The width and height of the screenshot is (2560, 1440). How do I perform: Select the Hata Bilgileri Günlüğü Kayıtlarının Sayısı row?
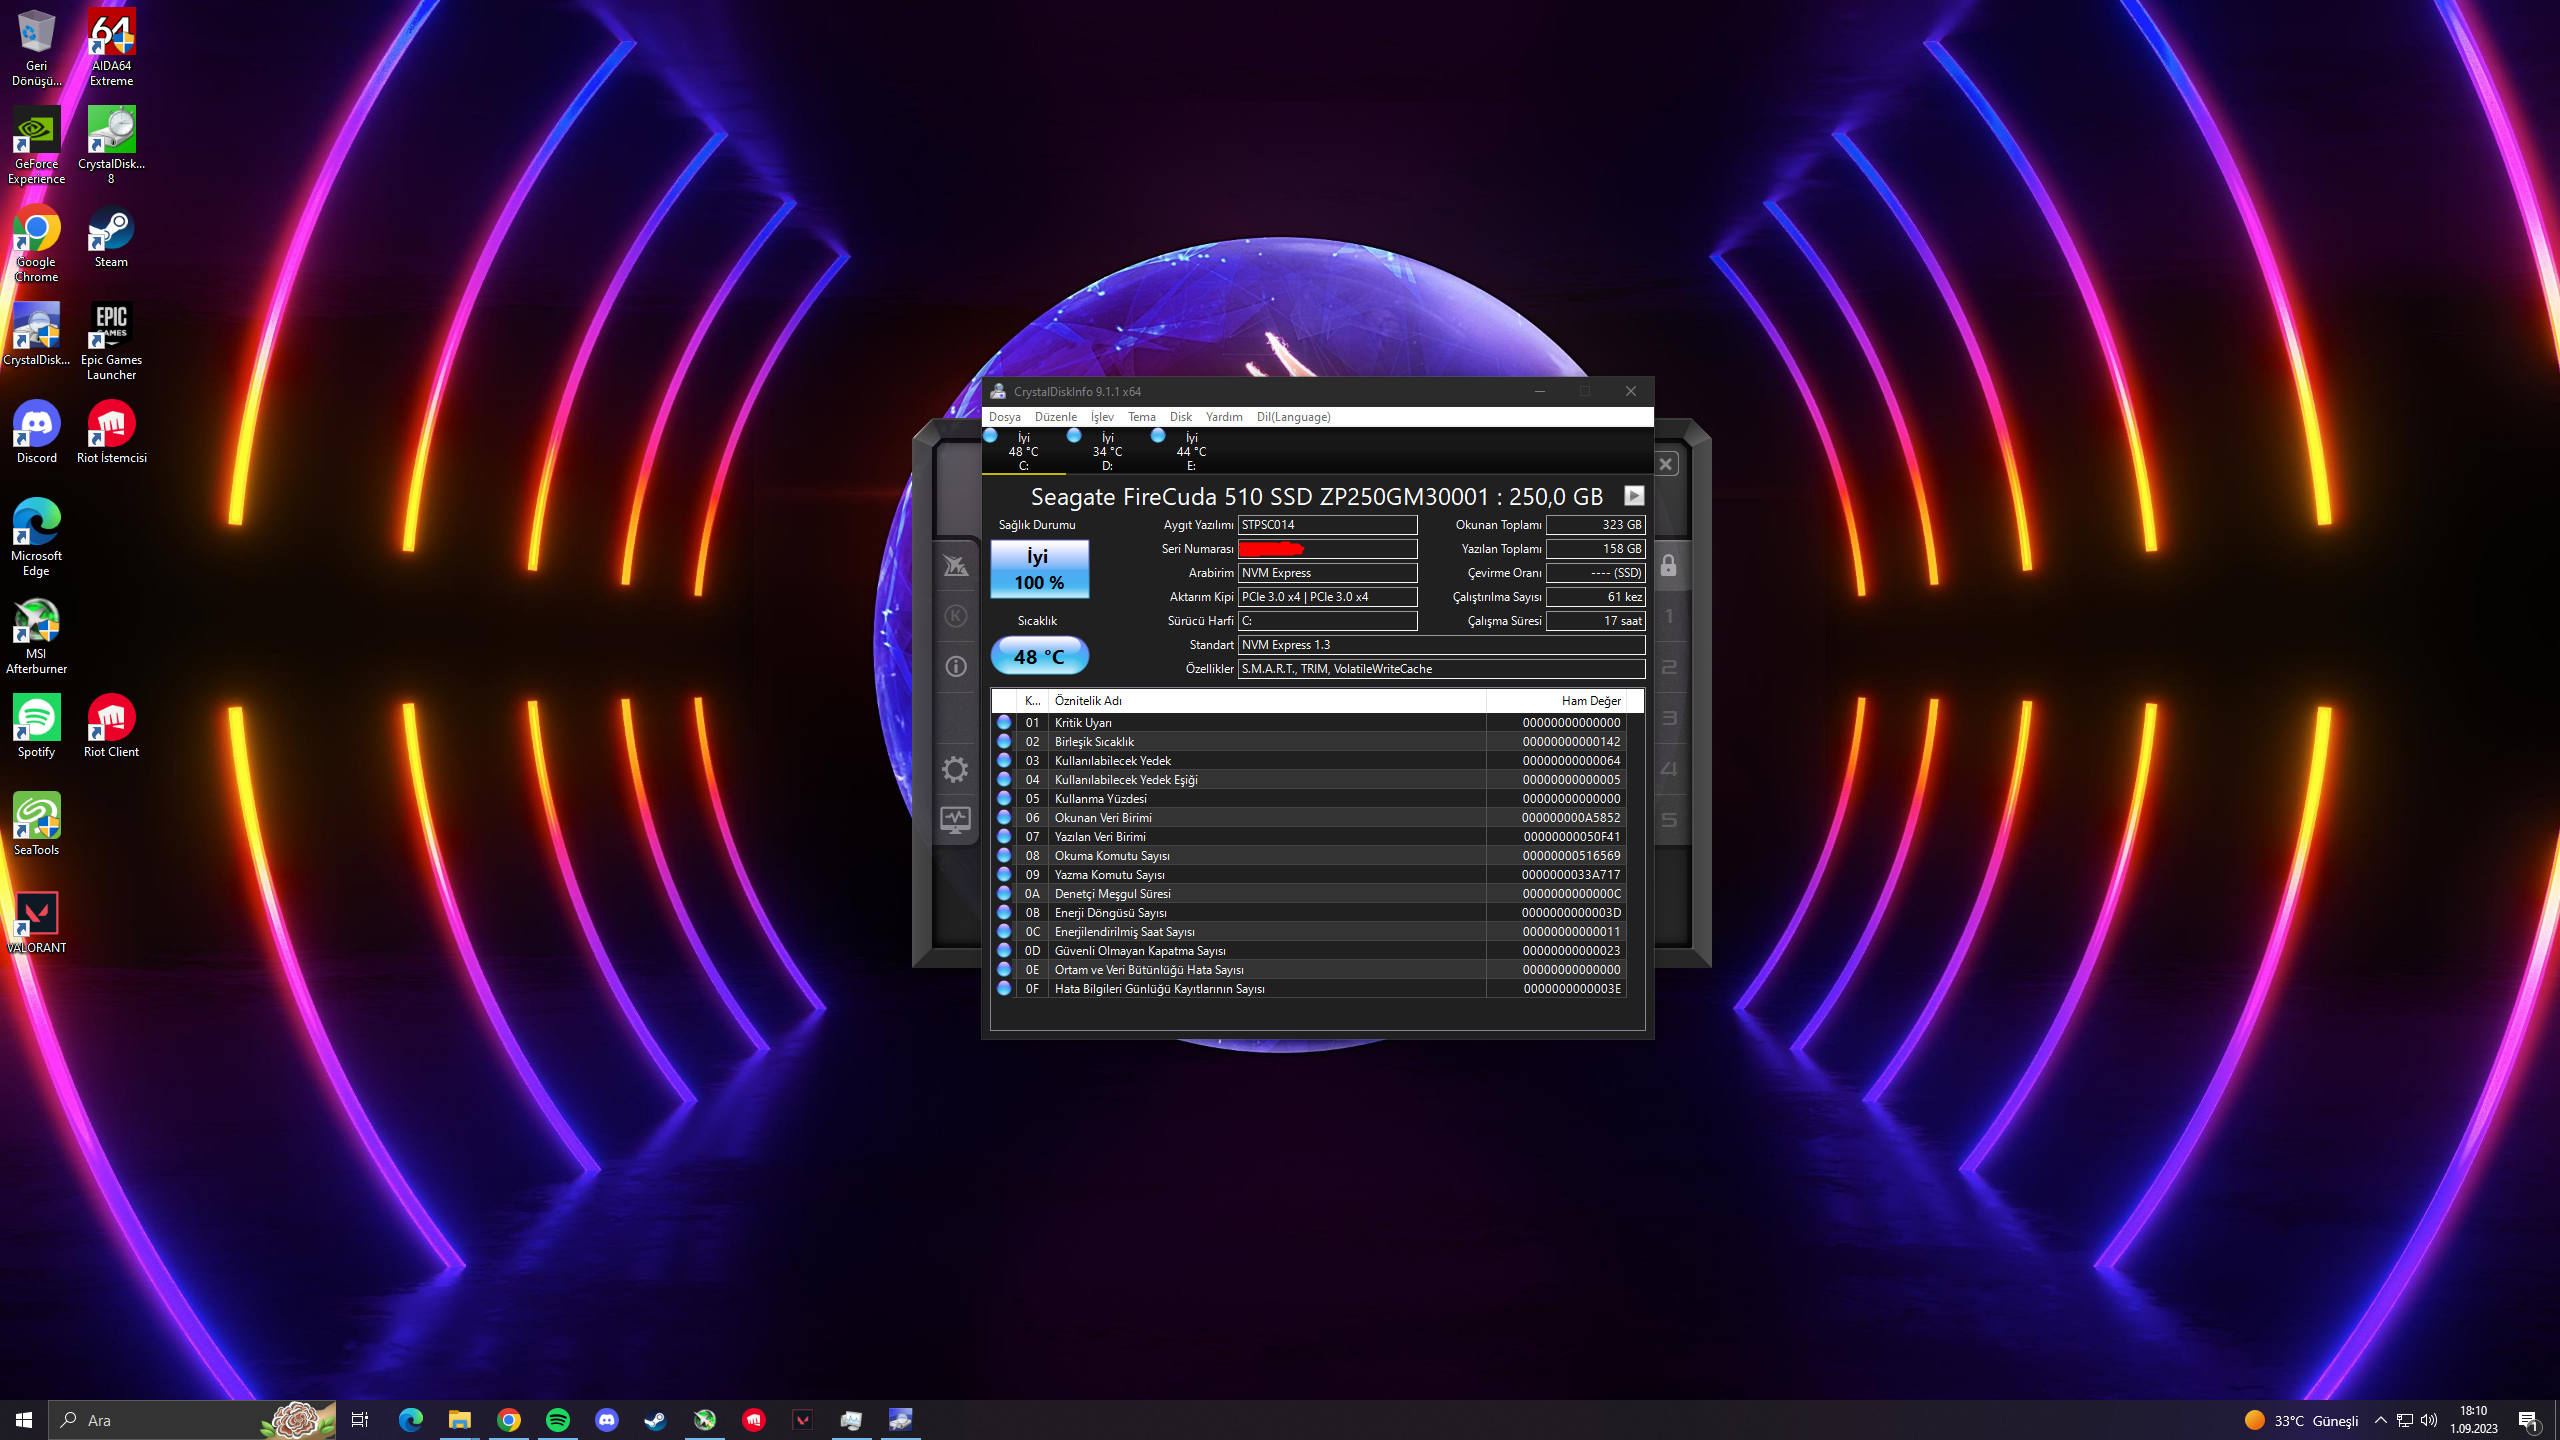click(1310, 989)
